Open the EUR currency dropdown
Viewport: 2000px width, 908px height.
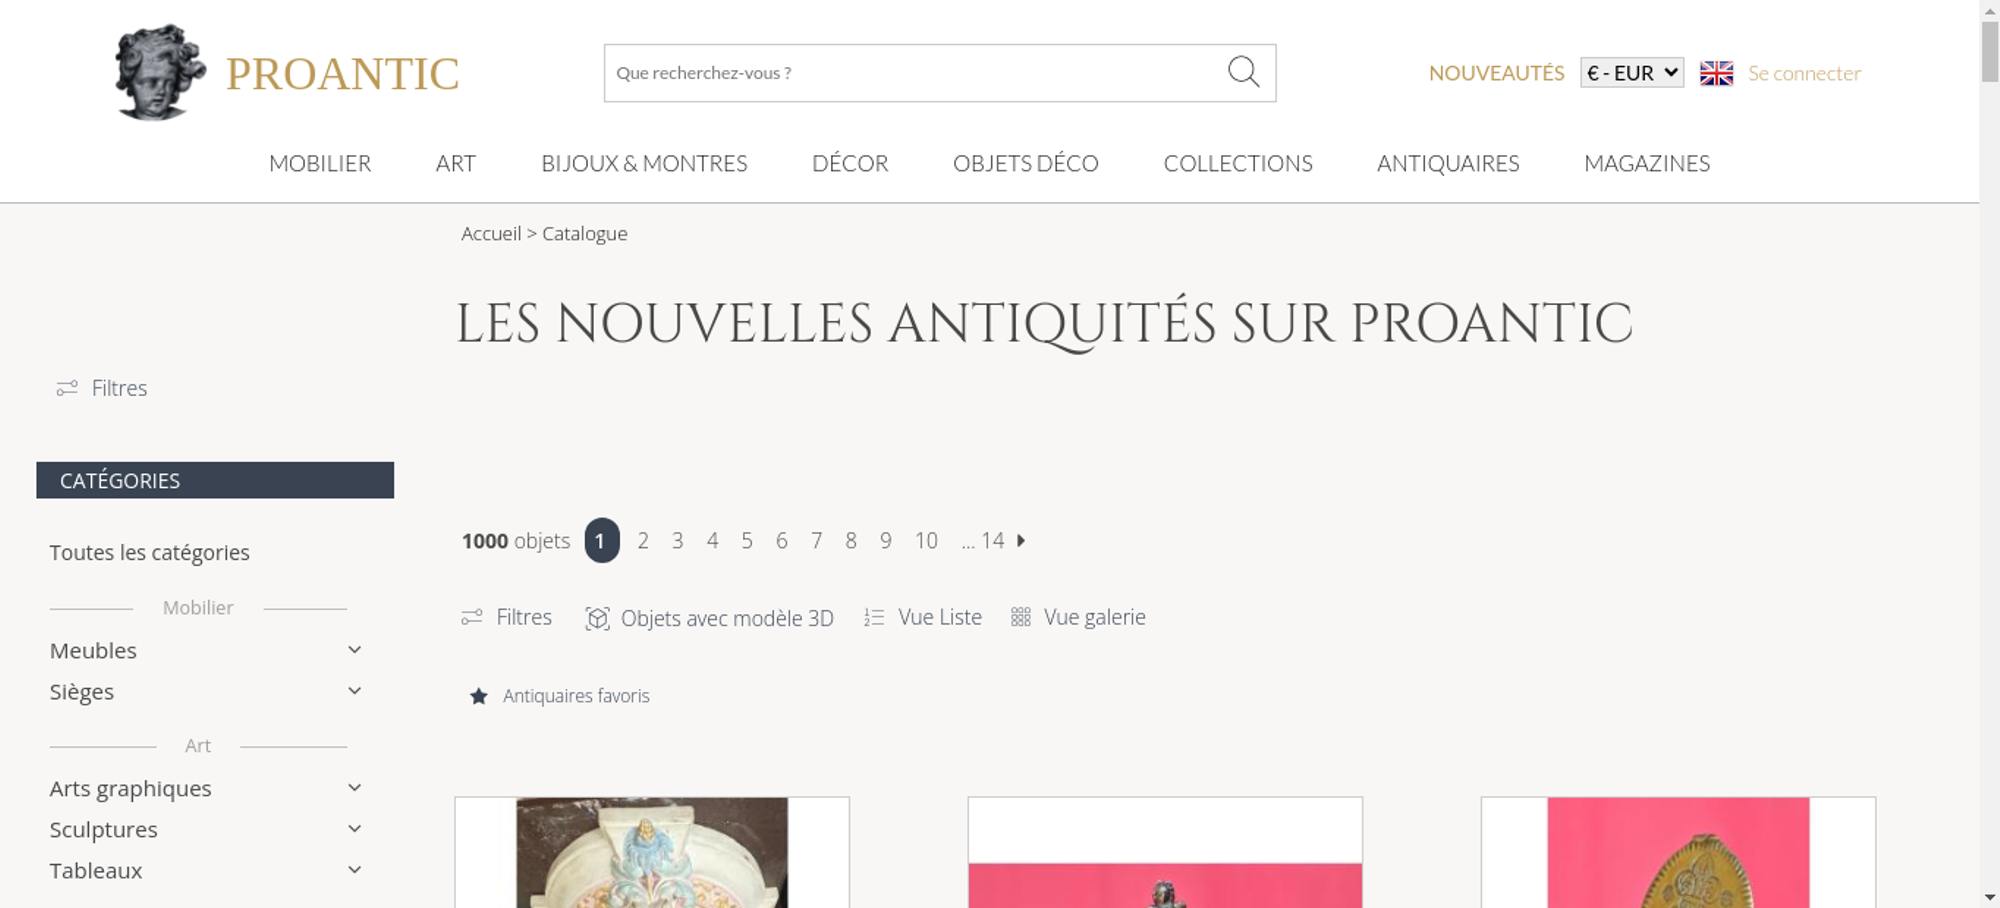[1632, 73]
